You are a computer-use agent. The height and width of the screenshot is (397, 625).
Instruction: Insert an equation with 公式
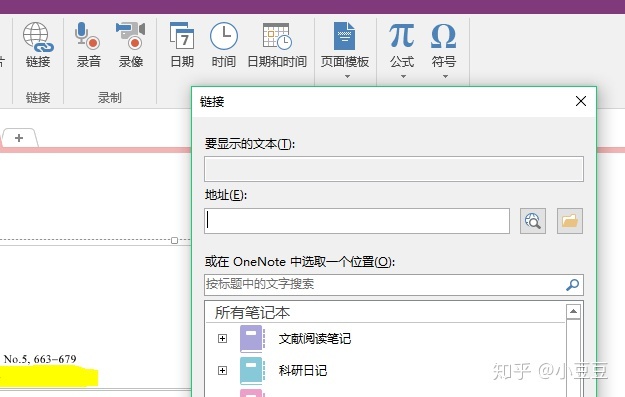tap(402, 45)
